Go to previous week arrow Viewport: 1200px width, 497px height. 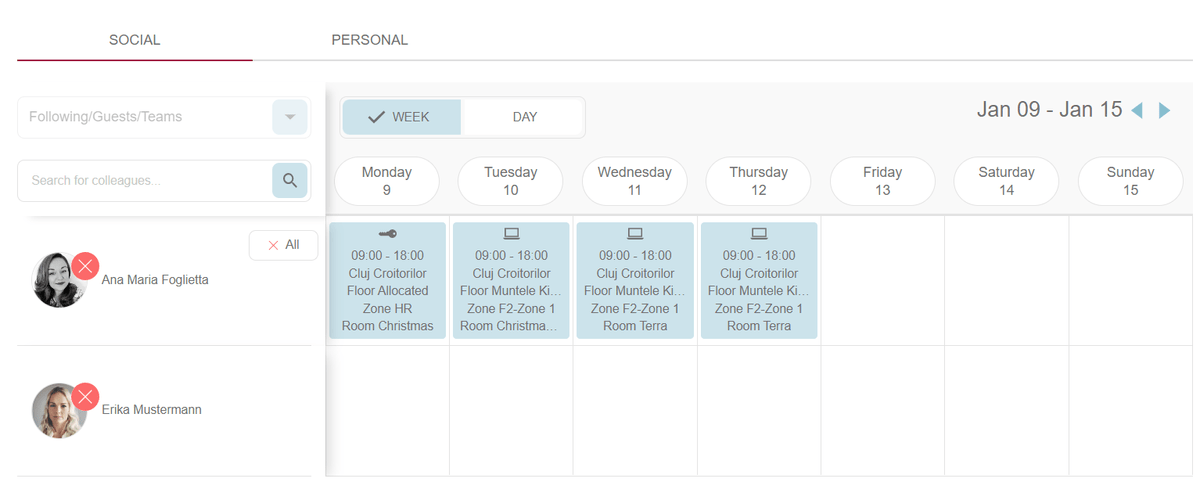coord(1137,111)
